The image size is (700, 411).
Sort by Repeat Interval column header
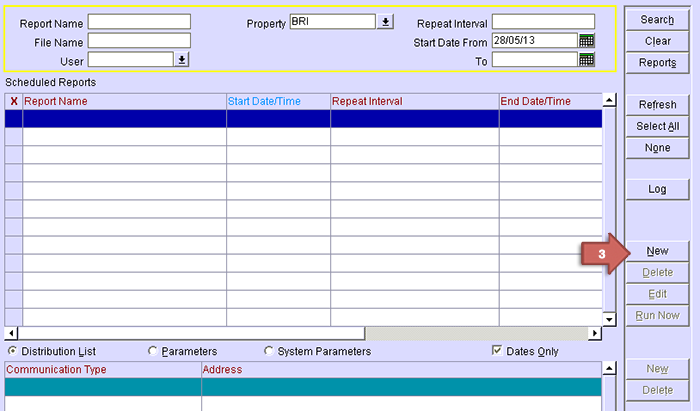pos(415,101)
